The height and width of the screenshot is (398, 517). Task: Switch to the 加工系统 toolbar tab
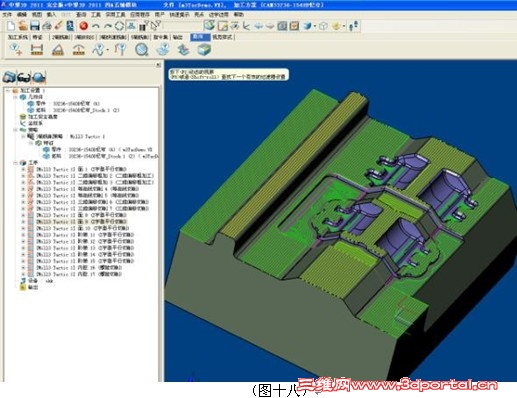point(18,37)
